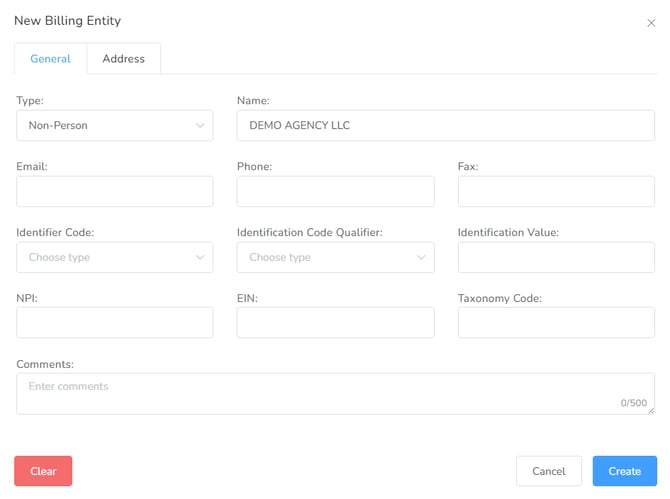Click into the EIN field

click(x=335, y=322)
